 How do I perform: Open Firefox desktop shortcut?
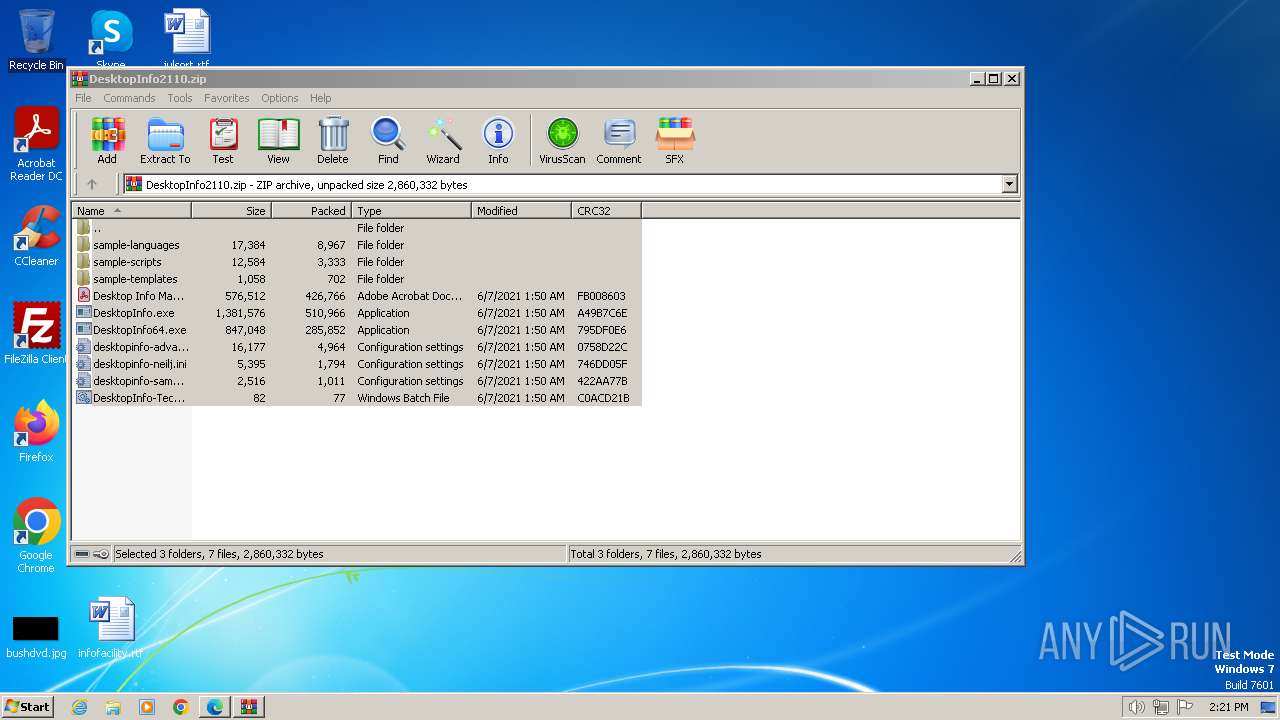click(x=36, y=432)
